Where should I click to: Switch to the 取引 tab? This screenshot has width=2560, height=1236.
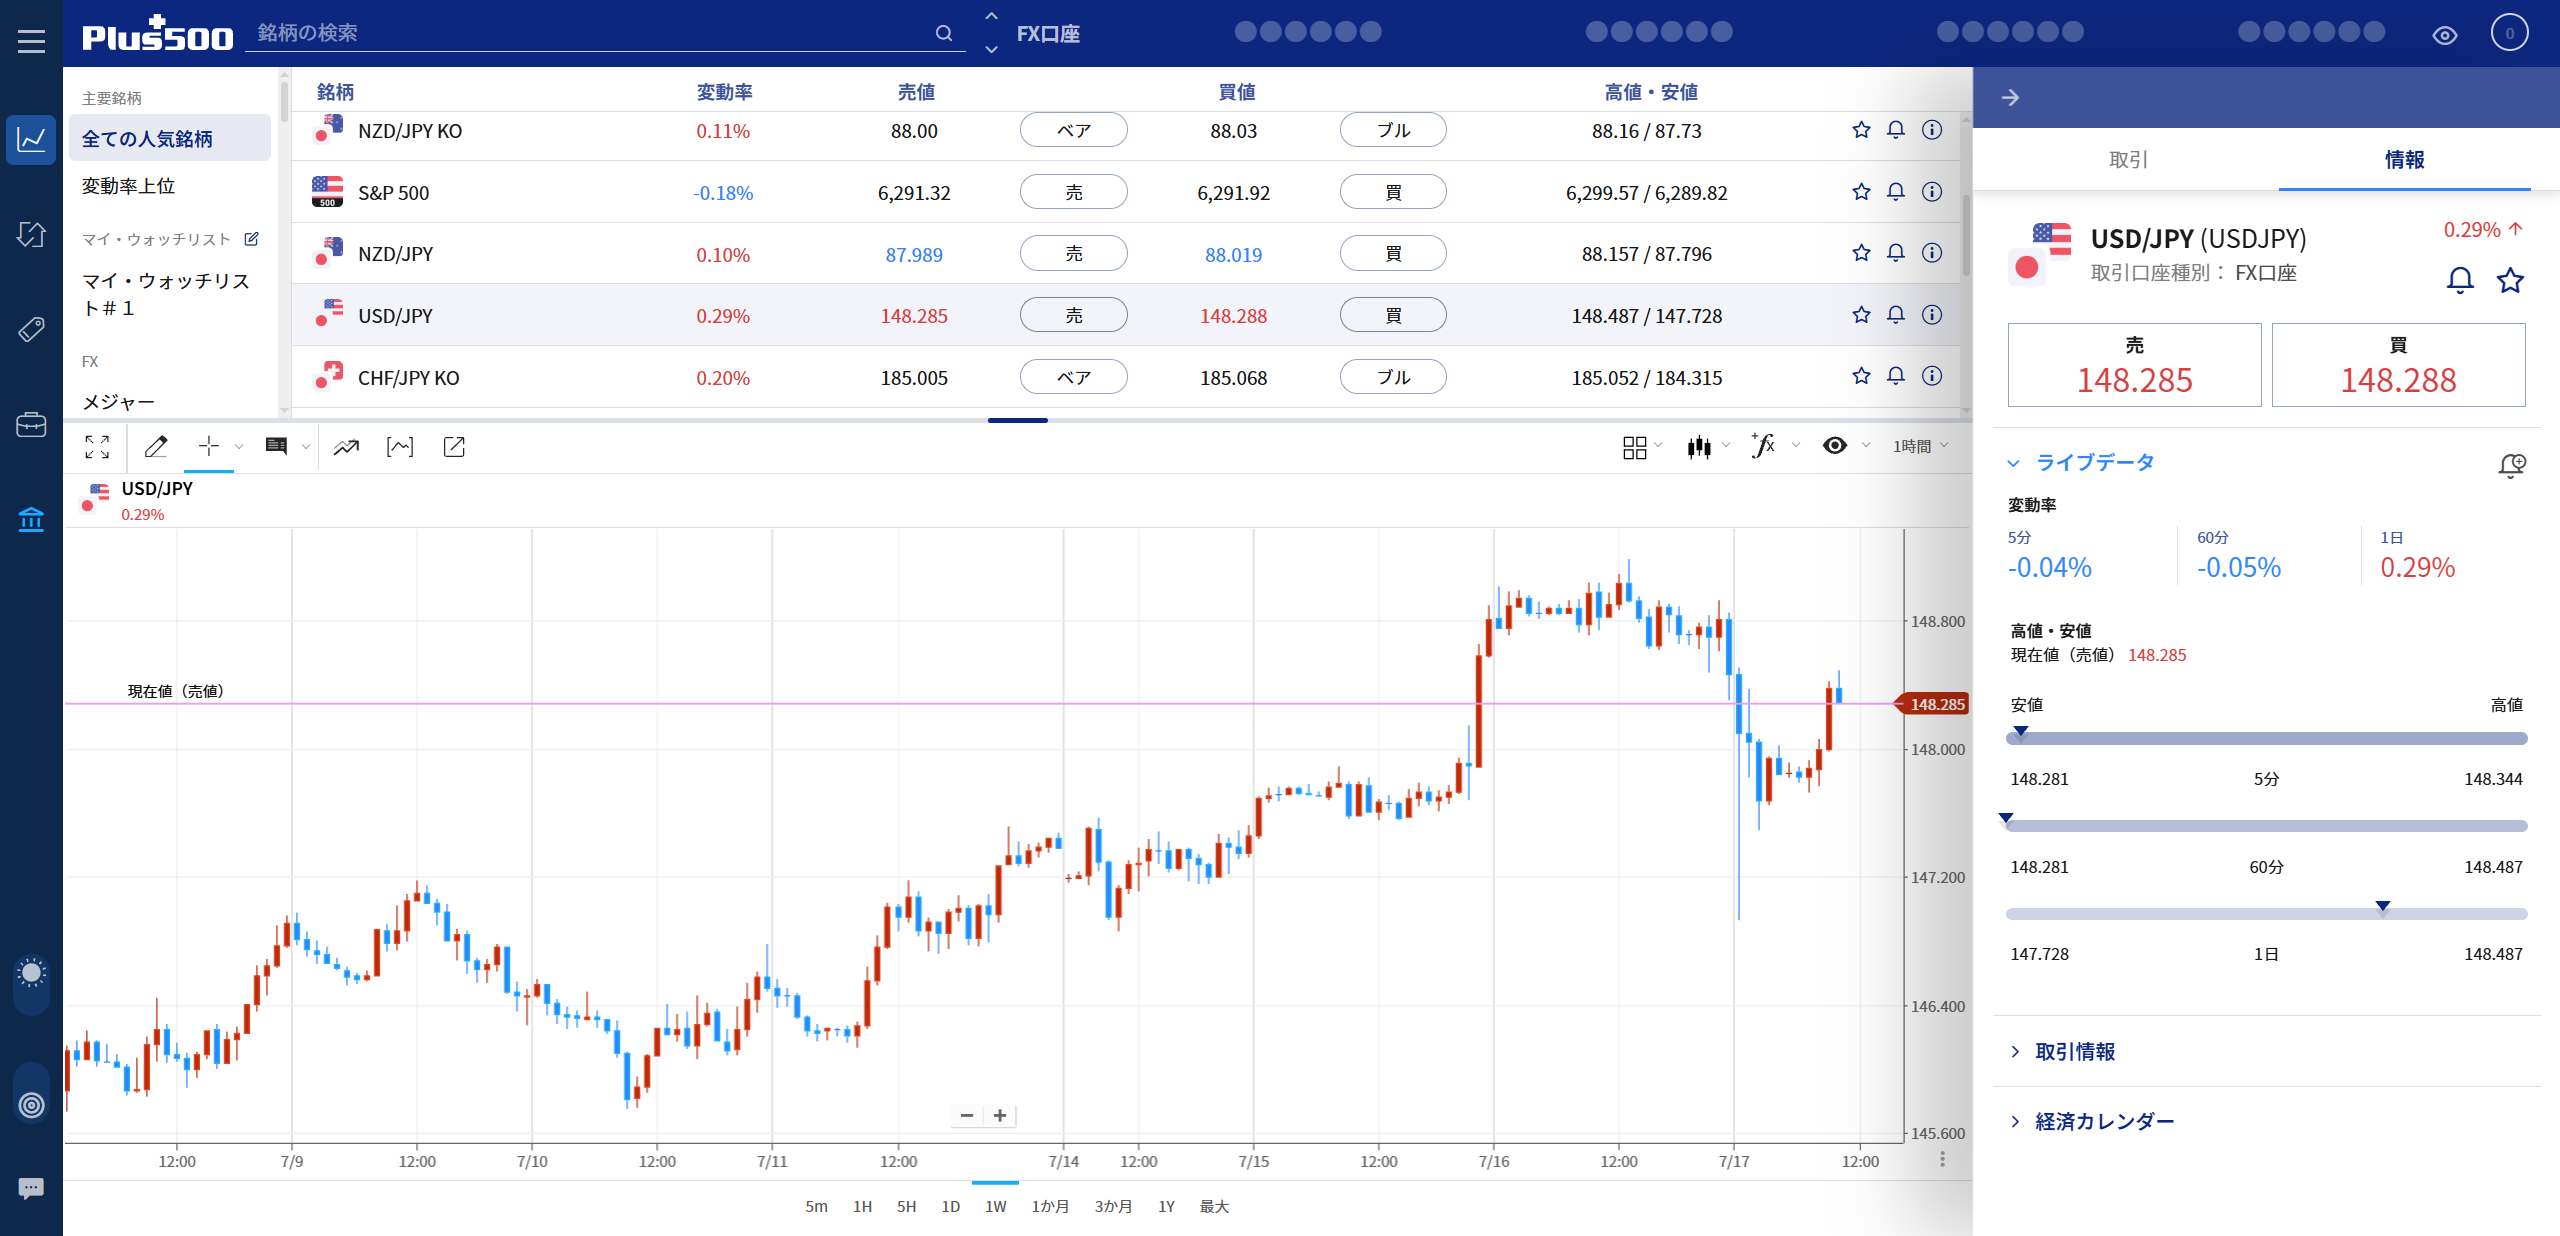[2127, 160]
